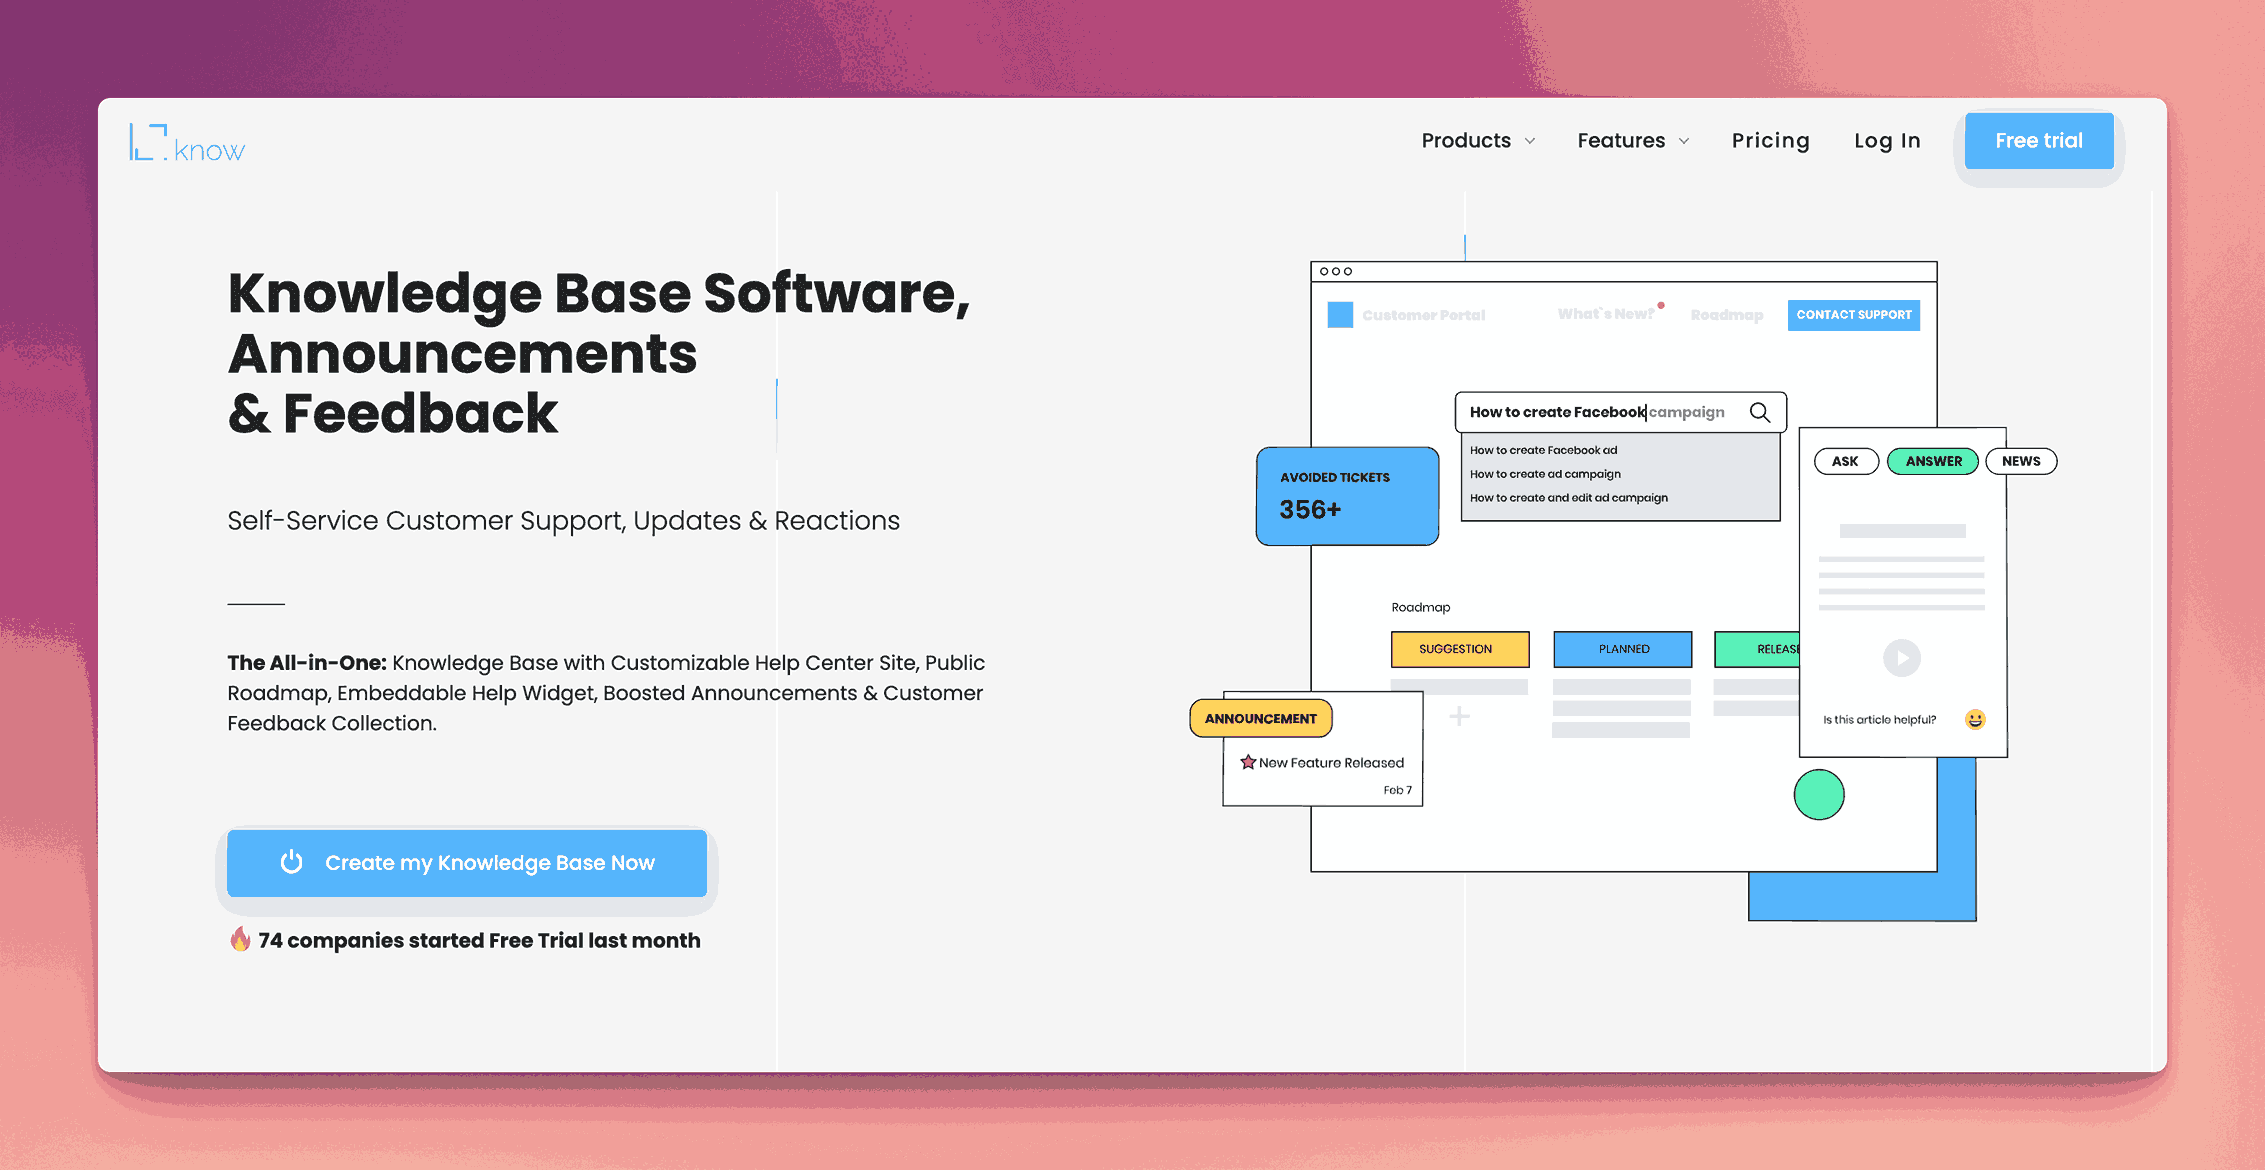This screenshot has width=2265, height=1170.
Task: Click the fire emoji icon
Action: coord(240,939)
